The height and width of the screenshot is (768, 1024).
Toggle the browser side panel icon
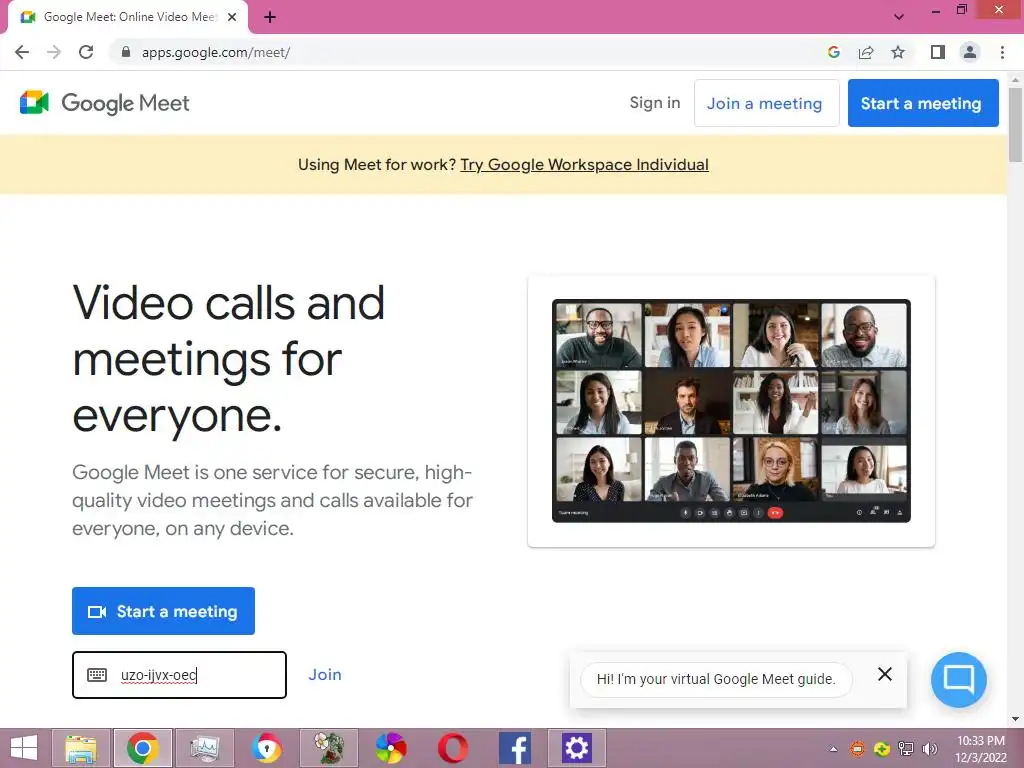coord(938,52)
